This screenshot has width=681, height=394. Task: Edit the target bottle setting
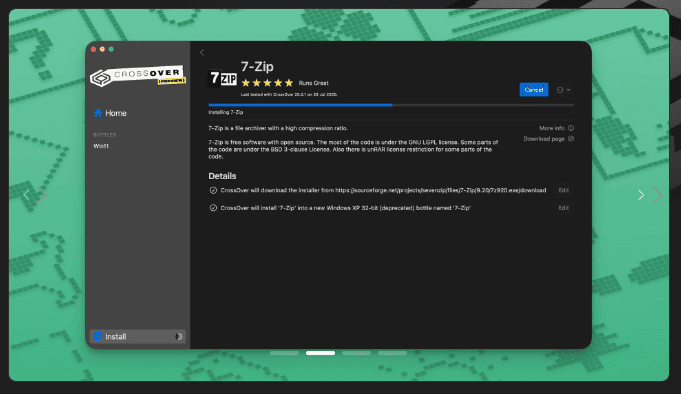point(564,208)
